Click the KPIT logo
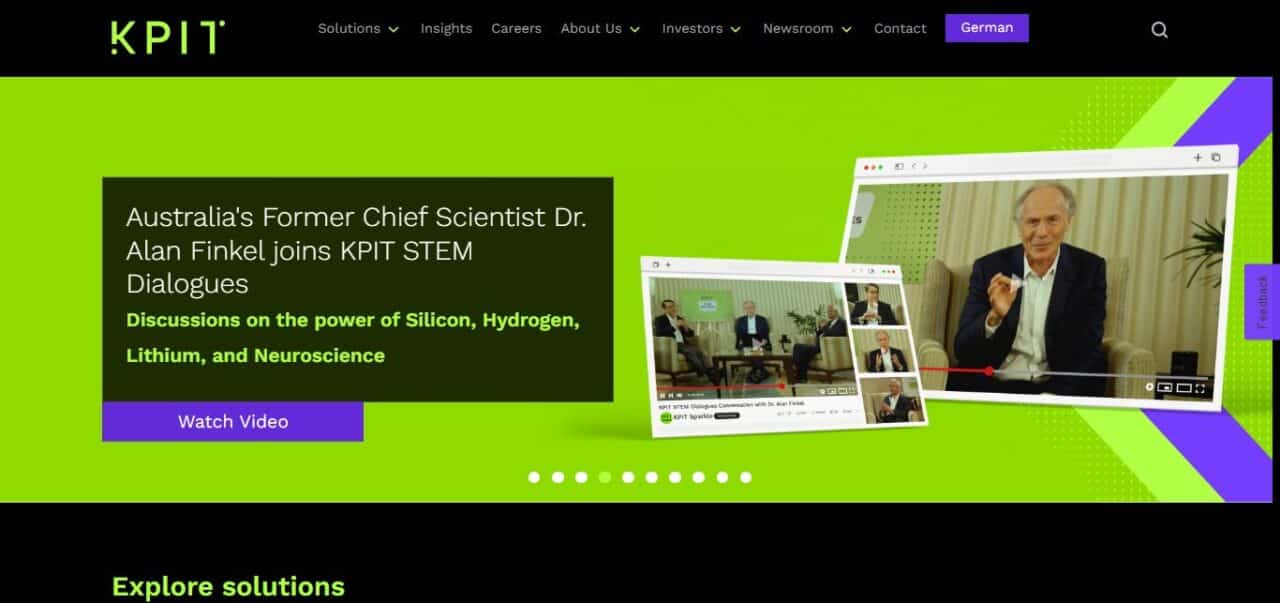This screenshot has width=1280, height=603. click(x=168, y=36)
